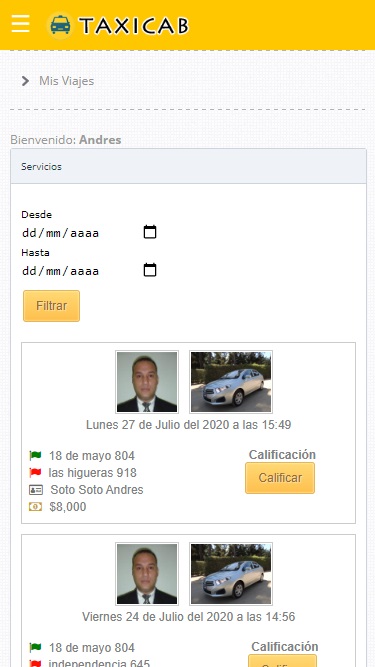Open driver photo in Lunes 27 trip
375x667 pixels.
click(x=147, y=382)
